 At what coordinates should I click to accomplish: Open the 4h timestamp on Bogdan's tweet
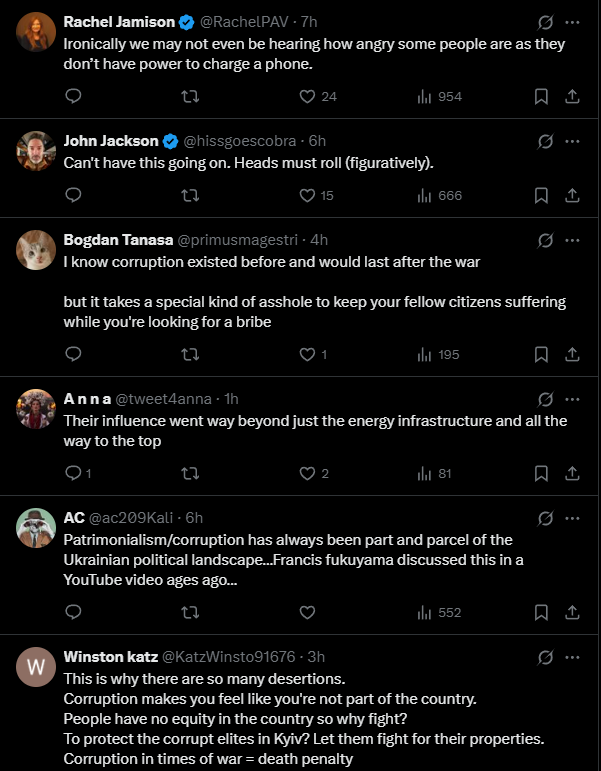pyautogui.click(x=319, y=240)
